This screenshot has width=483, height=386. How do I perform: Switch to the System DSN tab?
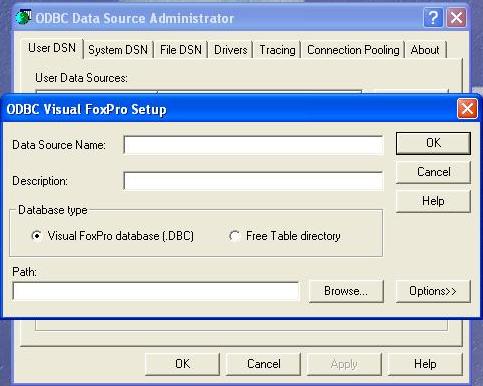(x=118, y=50)
